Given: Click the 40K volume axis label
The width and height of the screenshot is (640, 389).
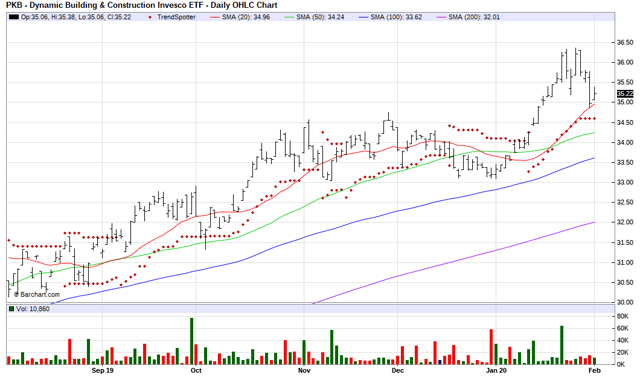Looking at the screenshot, I should (x=622, y=340).
